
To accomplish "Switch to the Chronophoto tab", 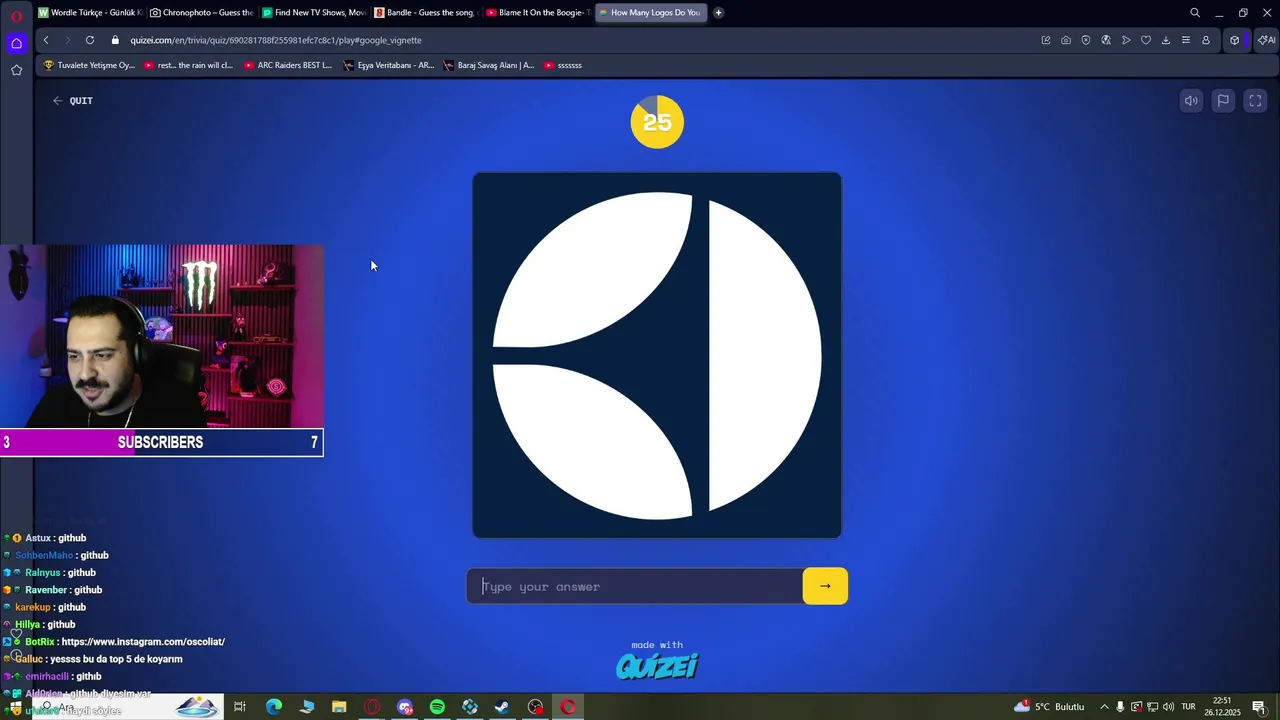I will point(201,13).
